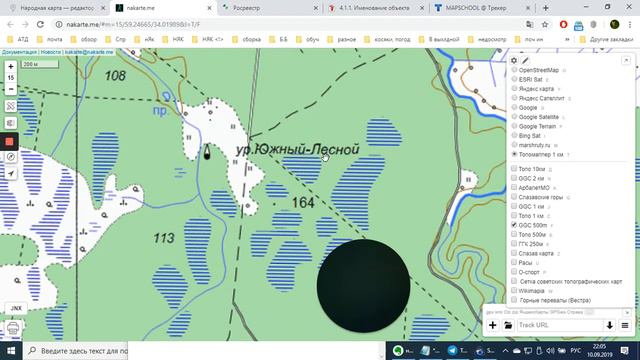This screenshot has width=640, height=360.
Task: Open layer settings gear icon
Action: (514, 60)
